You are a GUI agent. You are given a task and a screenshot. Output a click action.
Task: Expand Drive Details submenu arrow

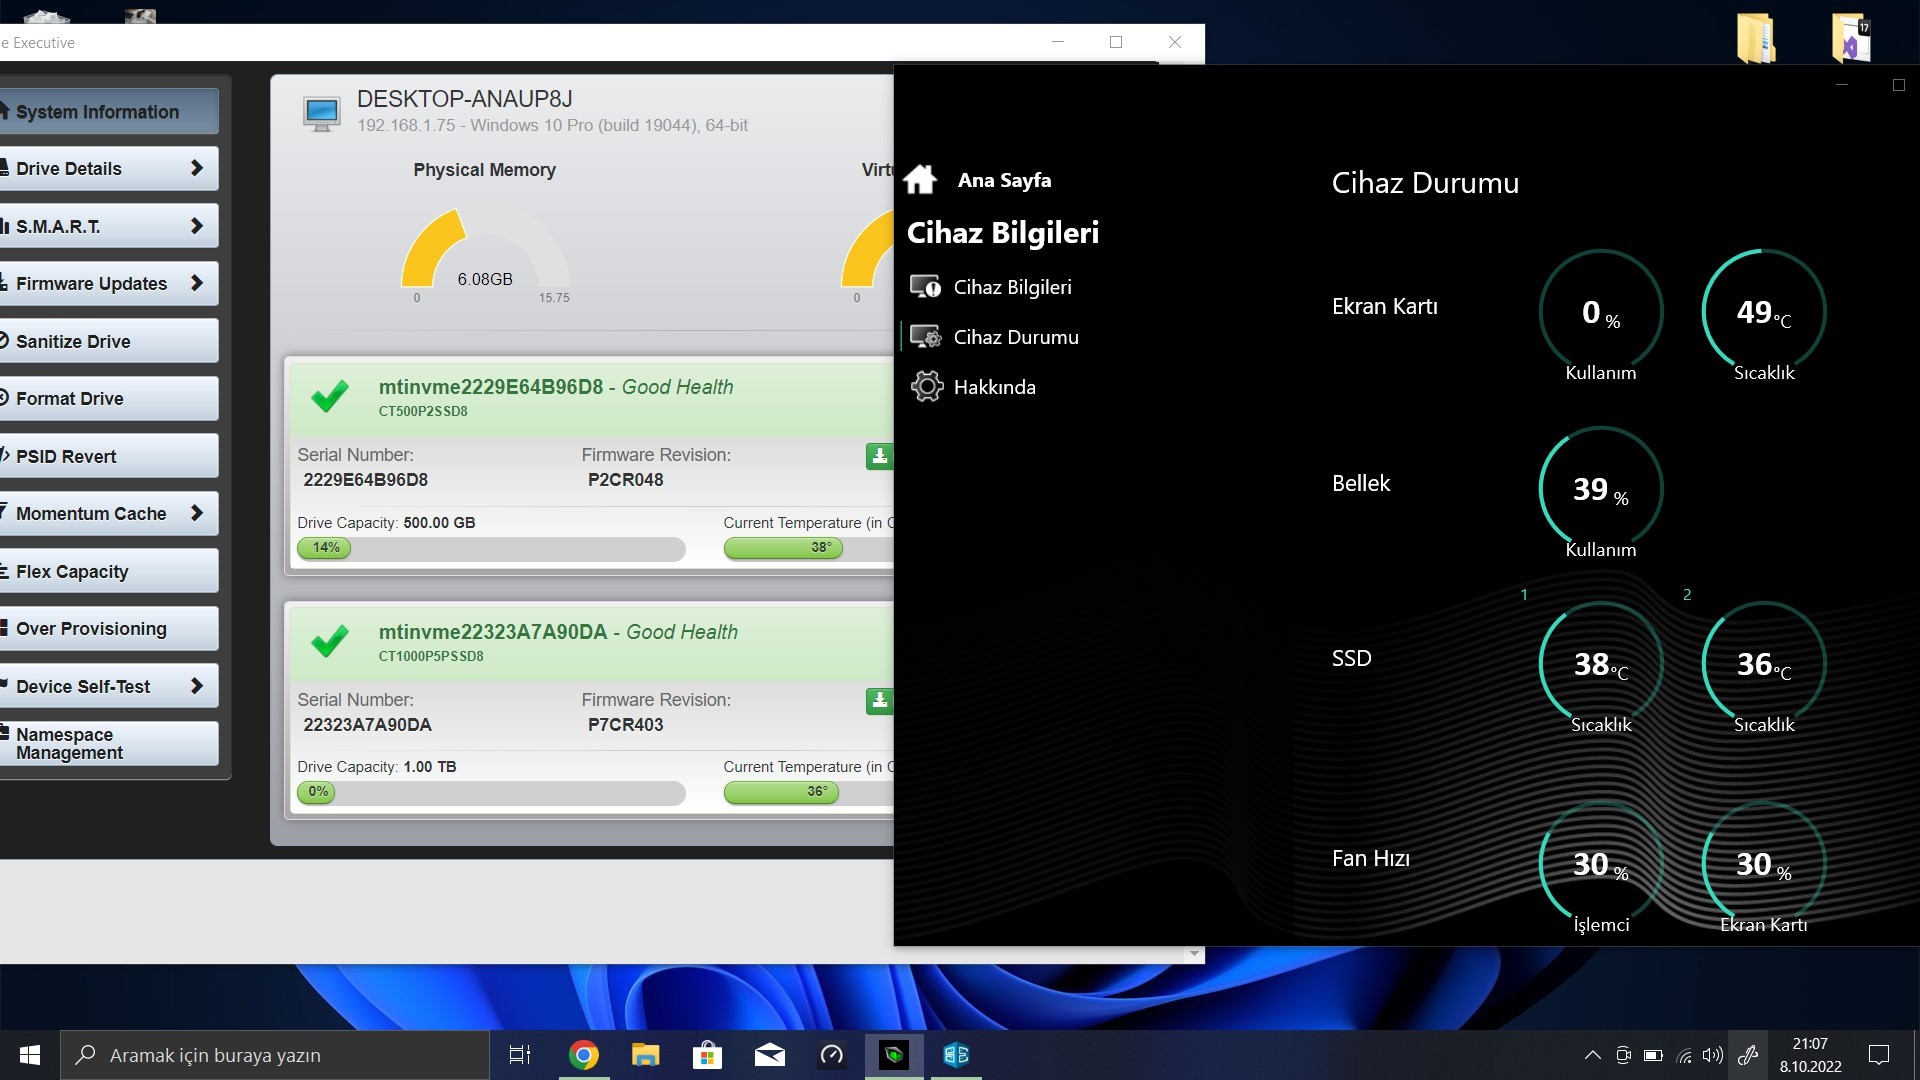(x=197, y=168)
